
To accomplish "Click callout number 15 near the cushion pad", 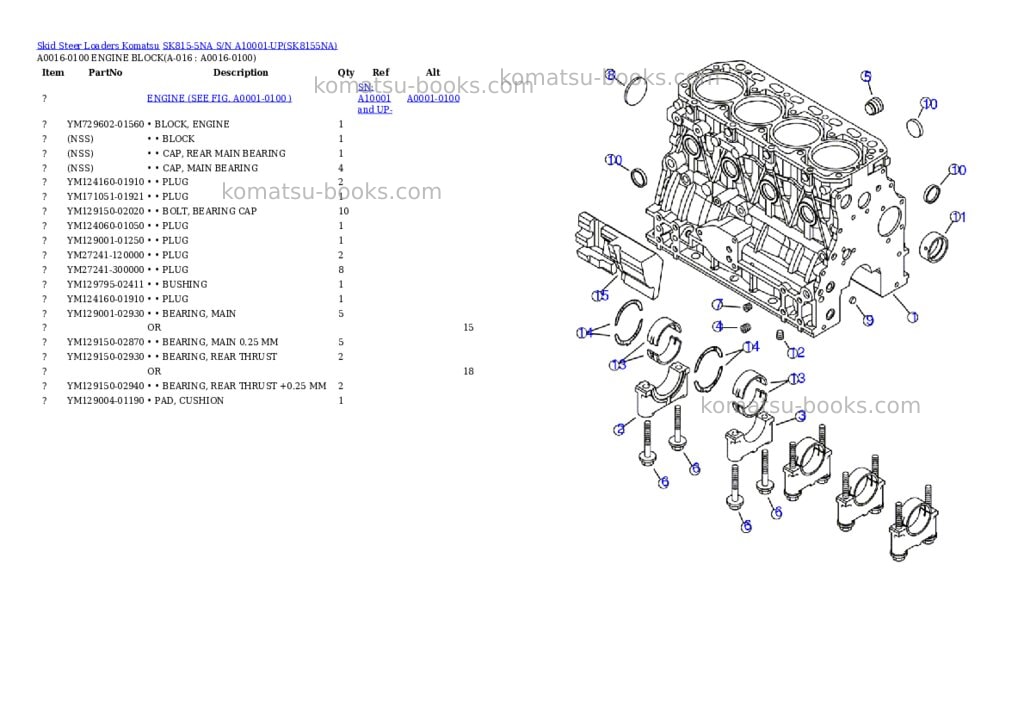I will pos(600,295).
